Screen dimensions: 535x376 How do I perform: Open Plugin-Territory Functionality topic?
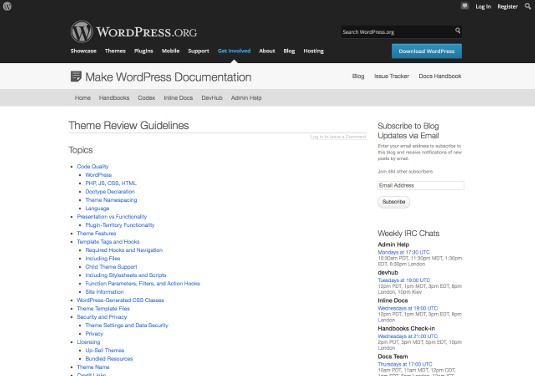tap(120, 225)
